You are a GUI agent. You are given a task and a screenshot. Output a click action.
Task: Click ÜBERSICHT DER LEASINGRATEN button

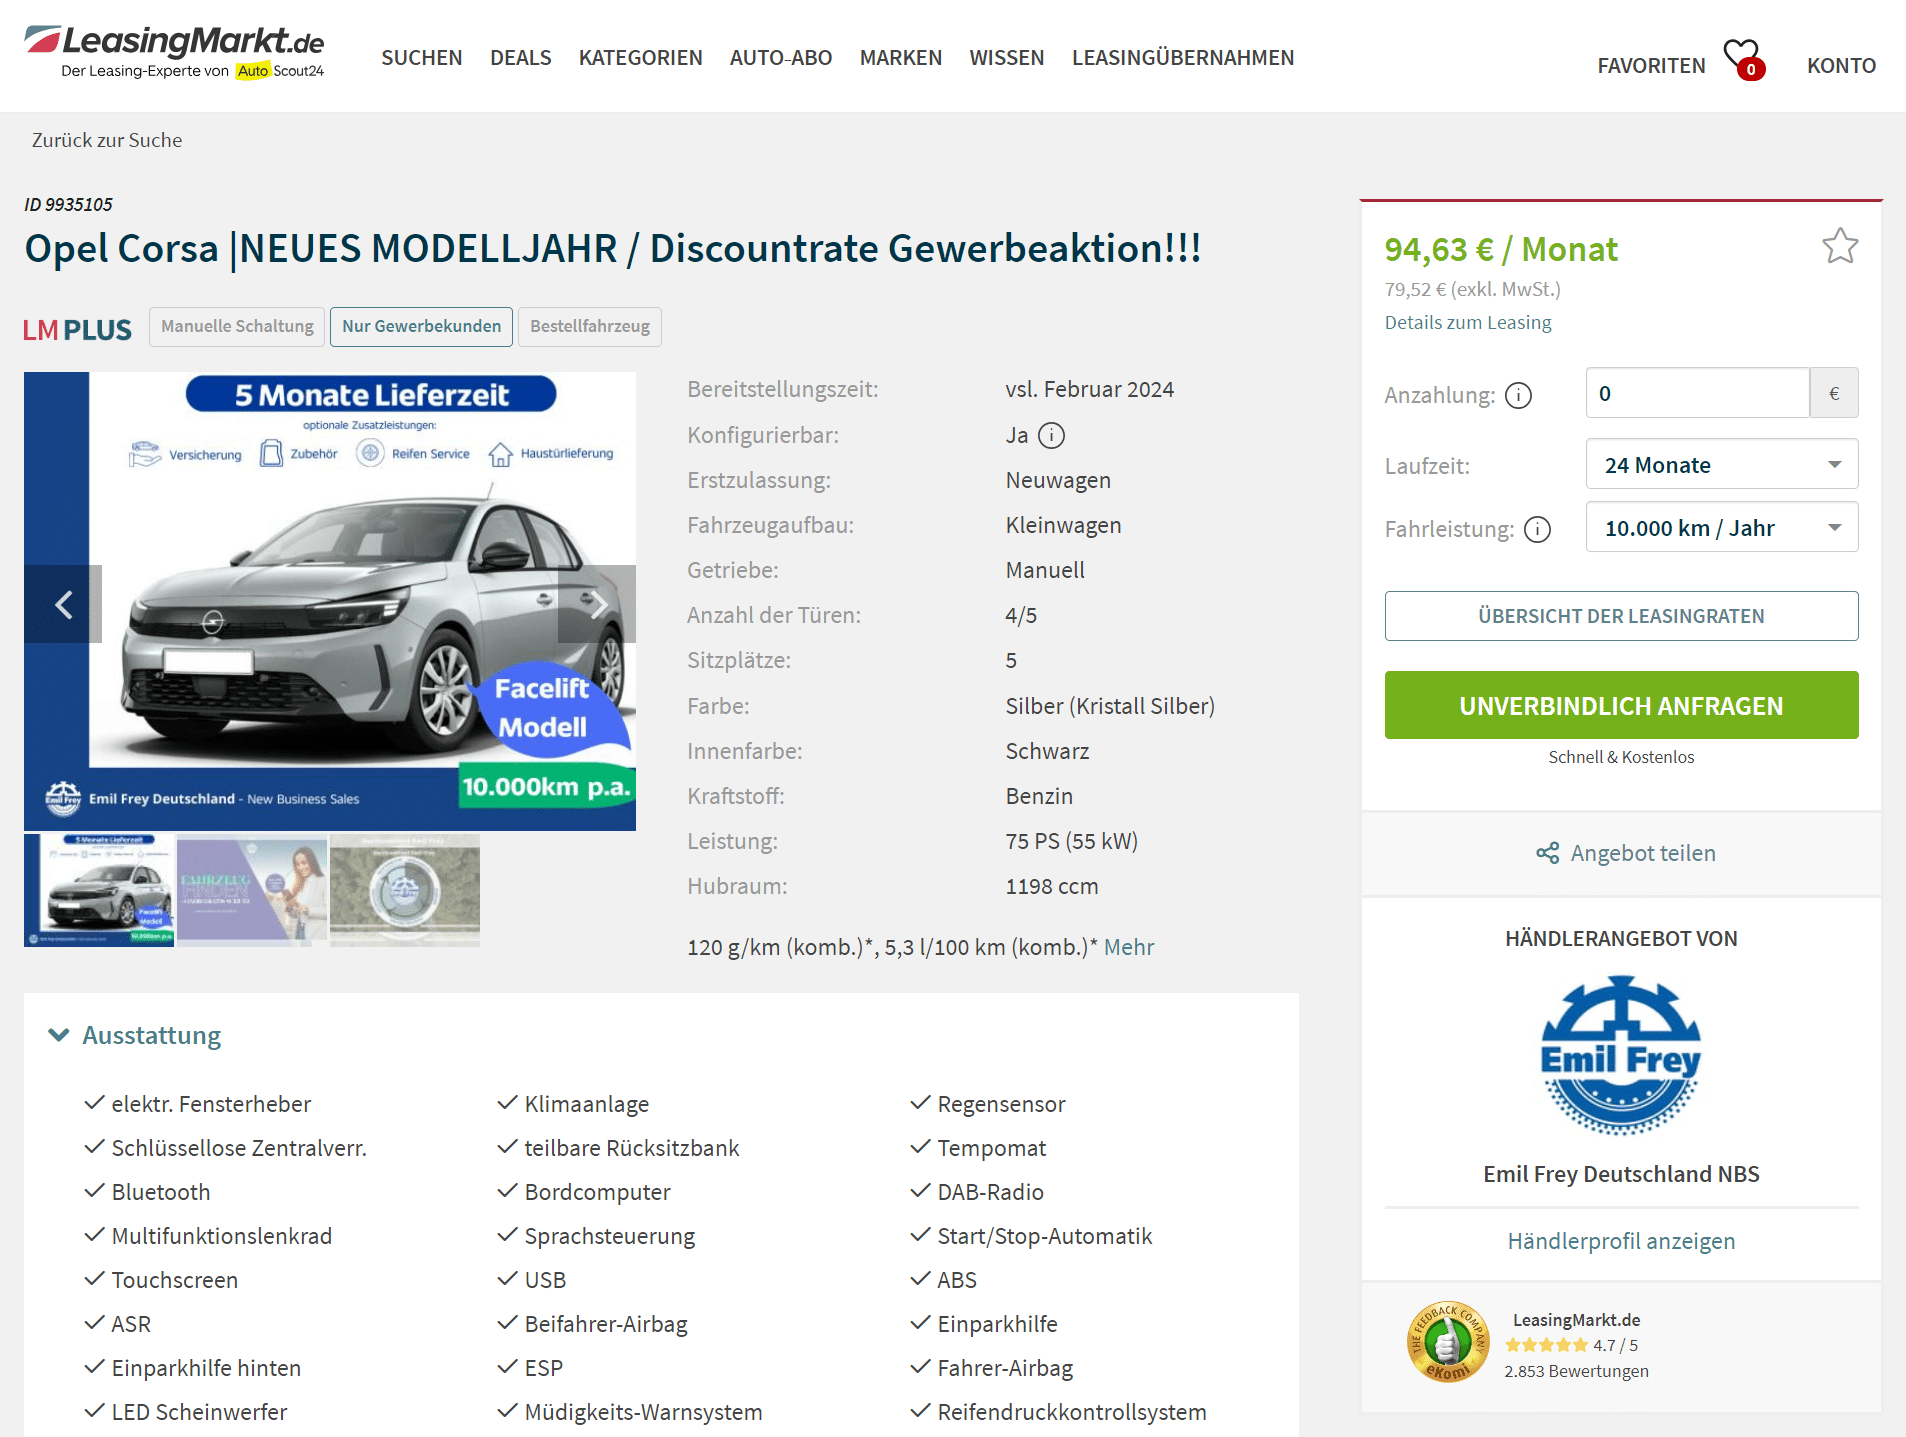tap(1621, 616)
